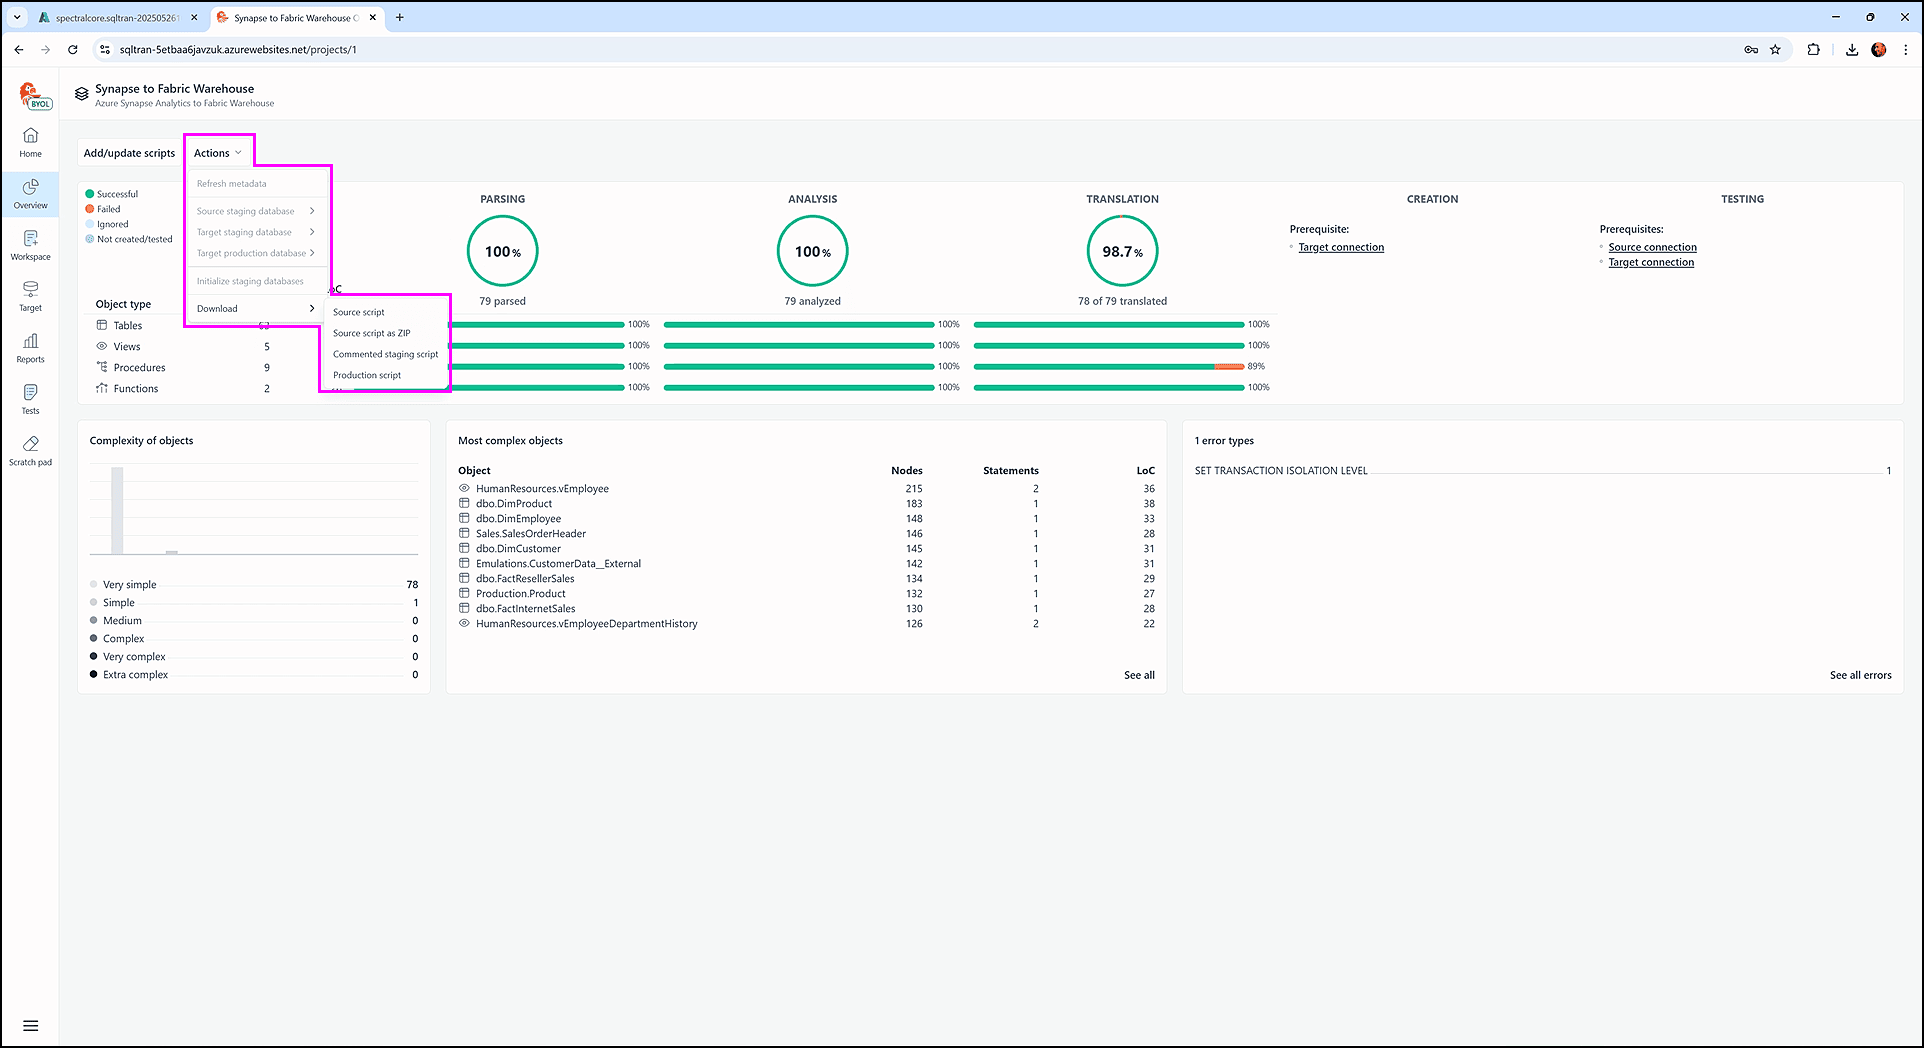The image size is (1924, 1048).
Task: Open the Tests sidebar page
Action: 30,399
